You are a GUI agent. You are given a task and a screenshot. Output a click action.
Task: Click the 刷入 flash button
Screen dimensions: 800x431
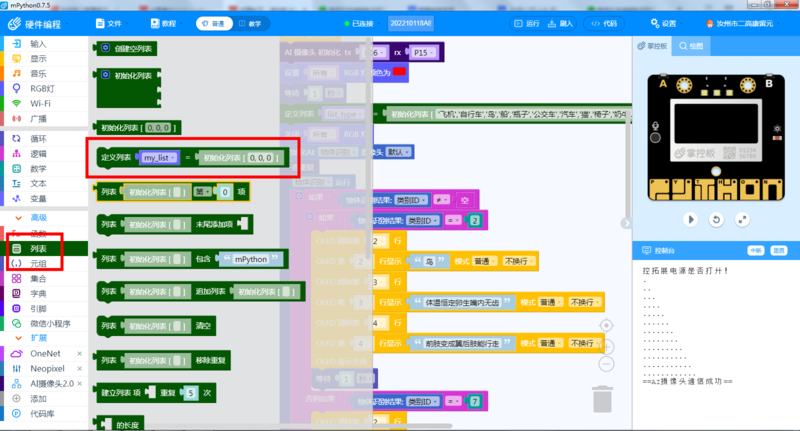click(x=561, y=23)
